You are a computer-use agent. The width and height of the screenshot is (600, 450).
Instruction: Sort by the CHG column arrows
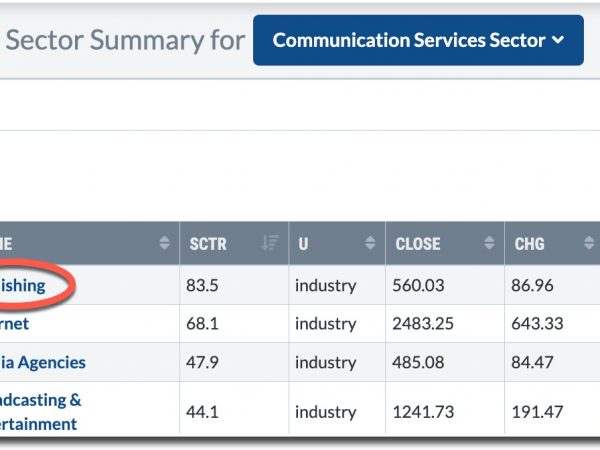[x=589, y=243]
